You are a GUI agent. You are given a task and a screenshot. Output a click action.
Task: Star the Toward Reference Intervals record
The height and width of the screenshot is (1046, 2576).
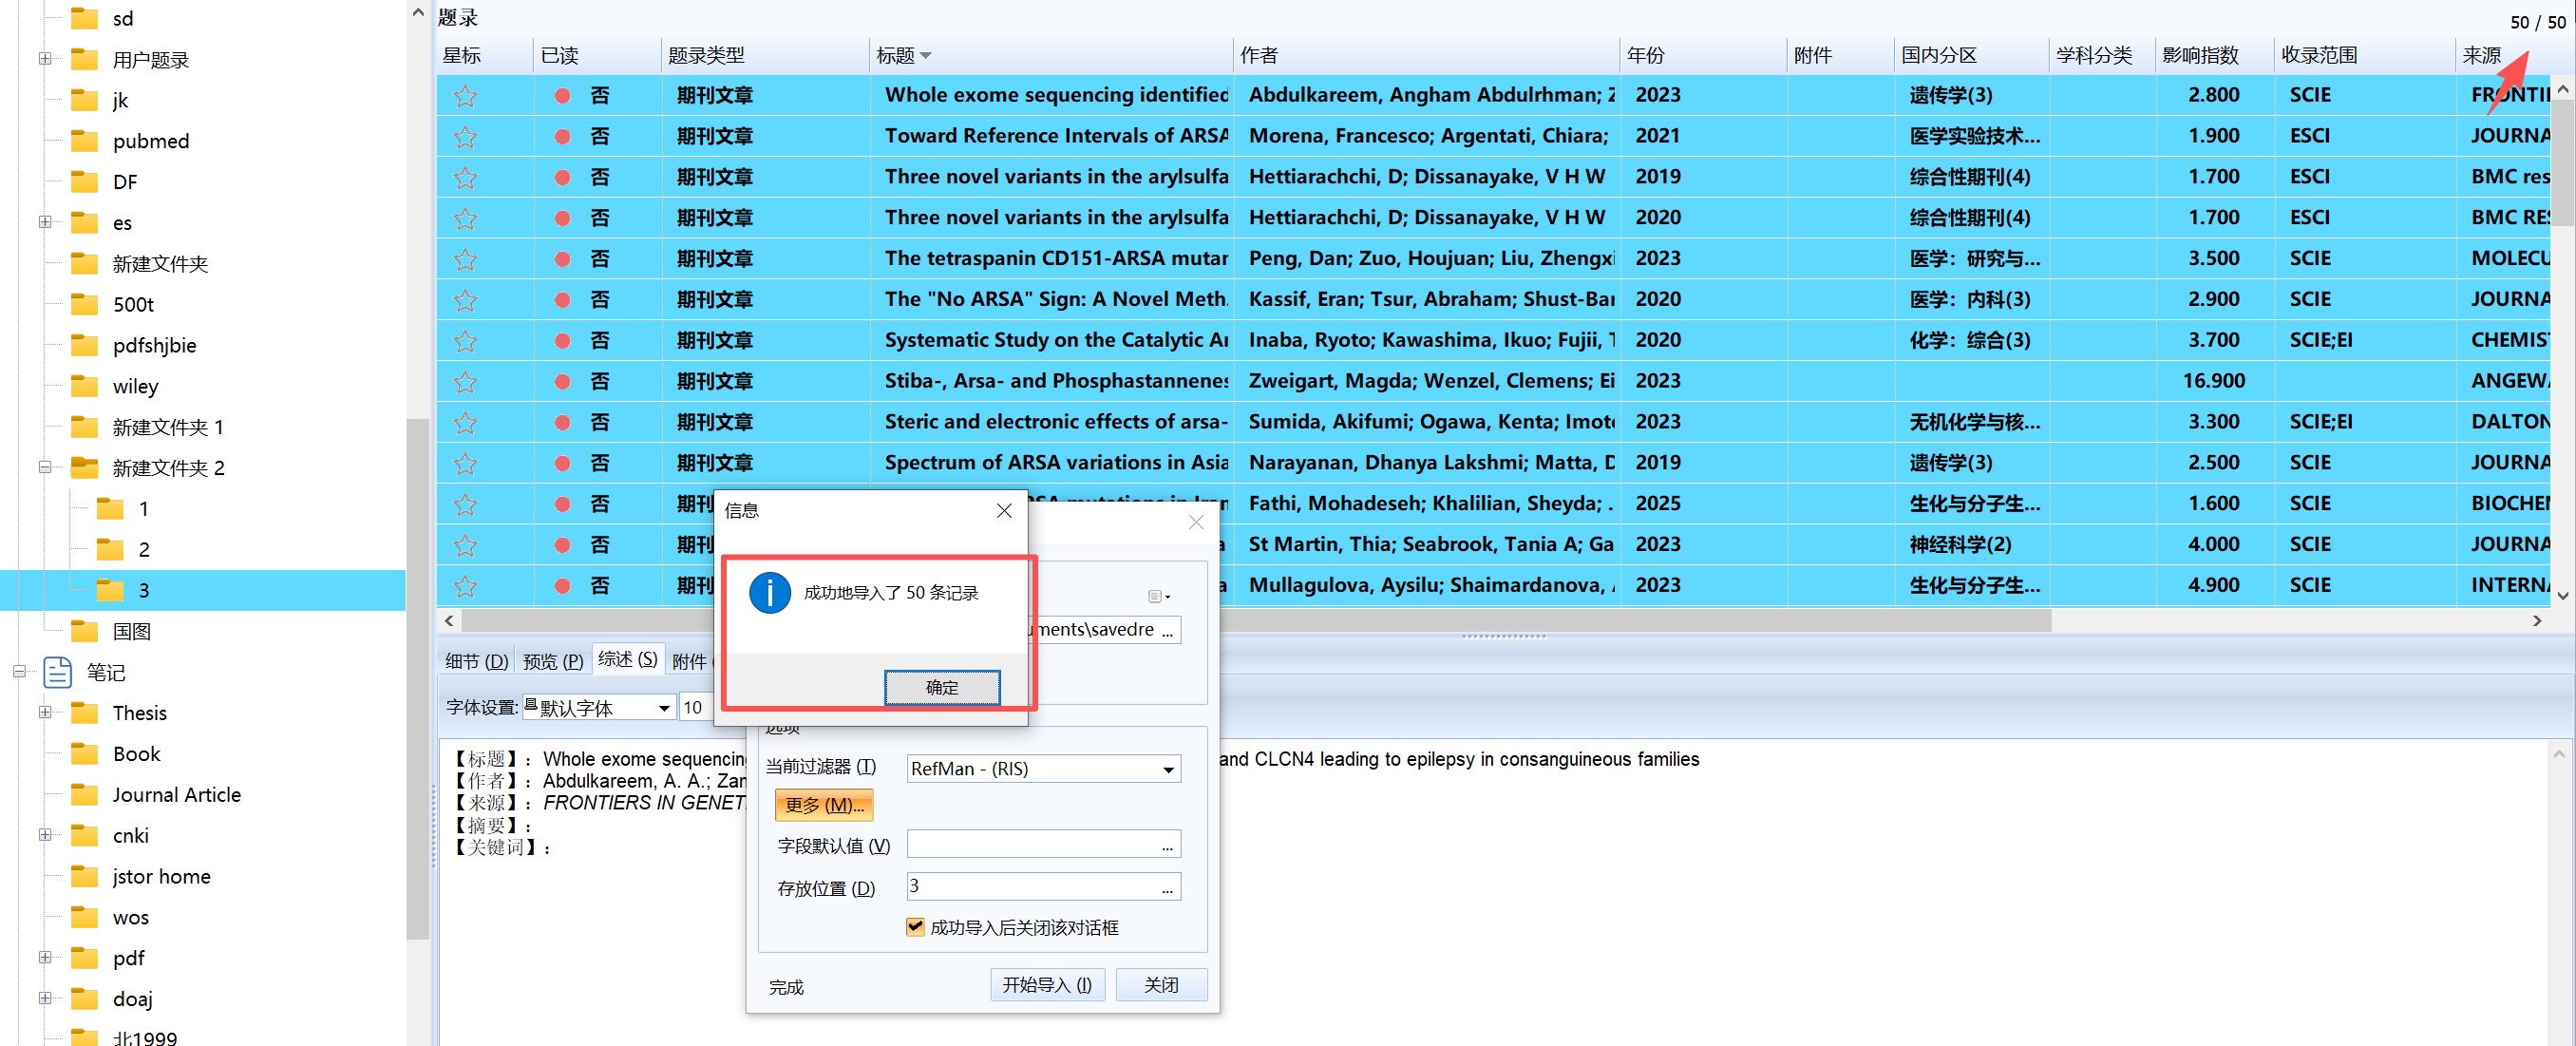[x=465, y=136]
